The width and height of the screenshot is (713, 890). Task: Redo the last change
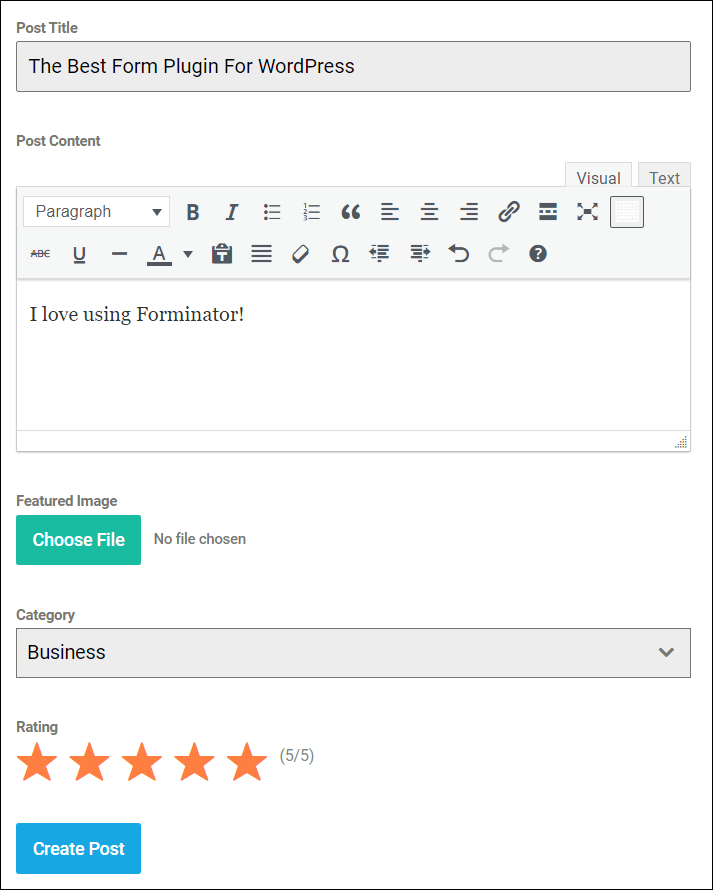(498, 253)
